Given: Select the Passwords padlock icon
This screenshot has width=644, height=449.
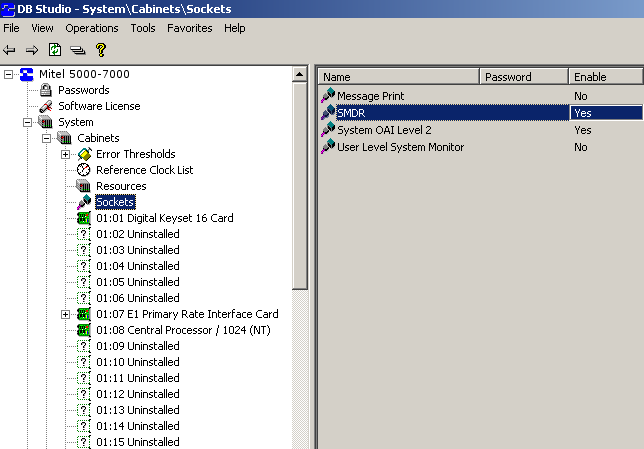Looking at the screenshot, I should 46,90.
